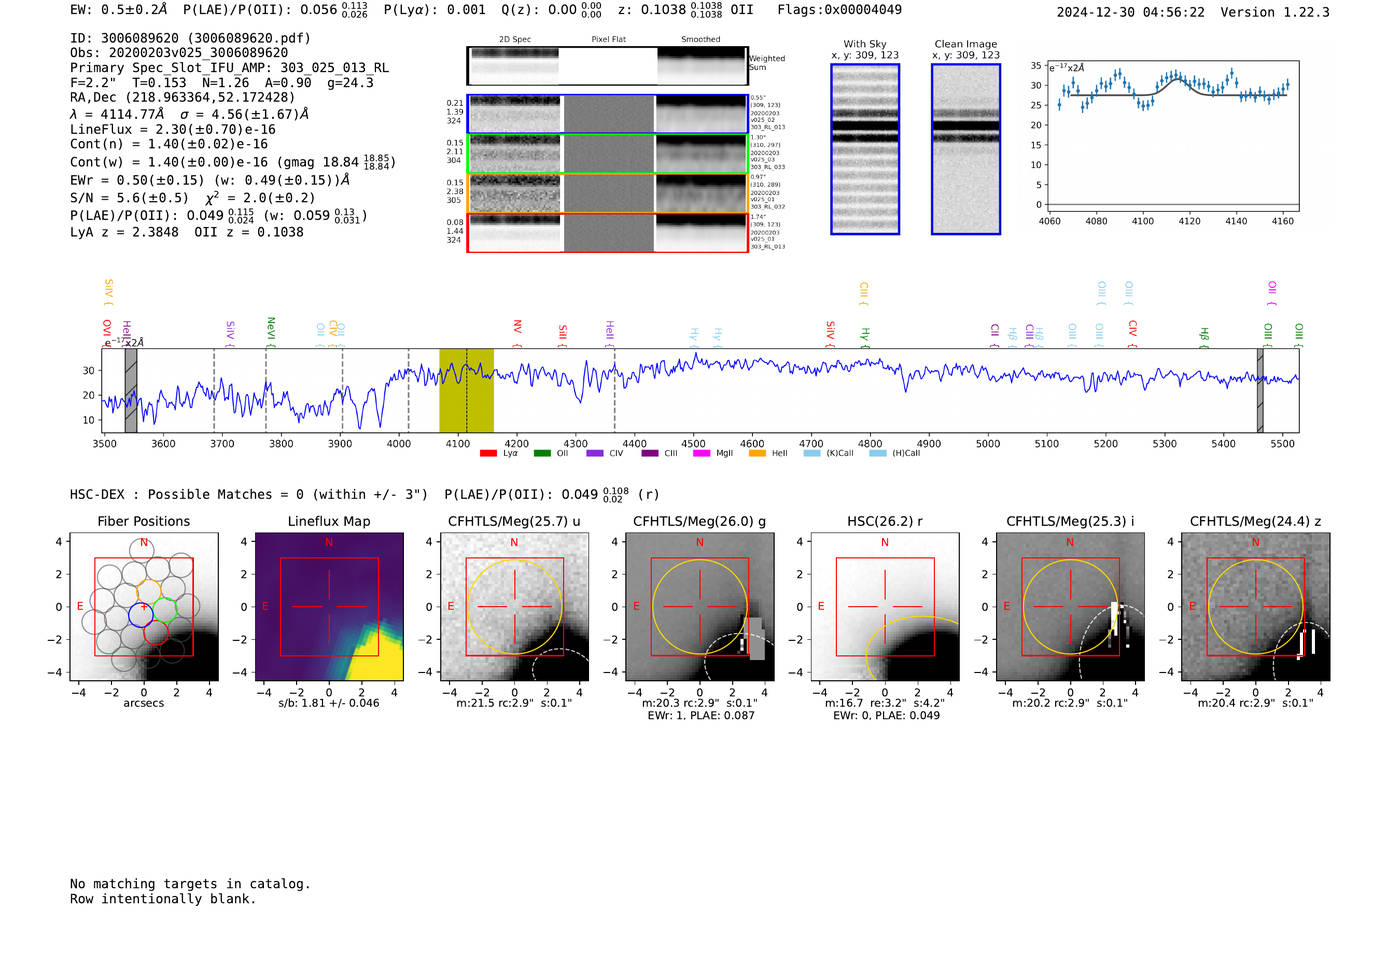Open the HSC(26.2) r cutout
The width and height of the screenshot is (1400, 953).
coord(885,607)
